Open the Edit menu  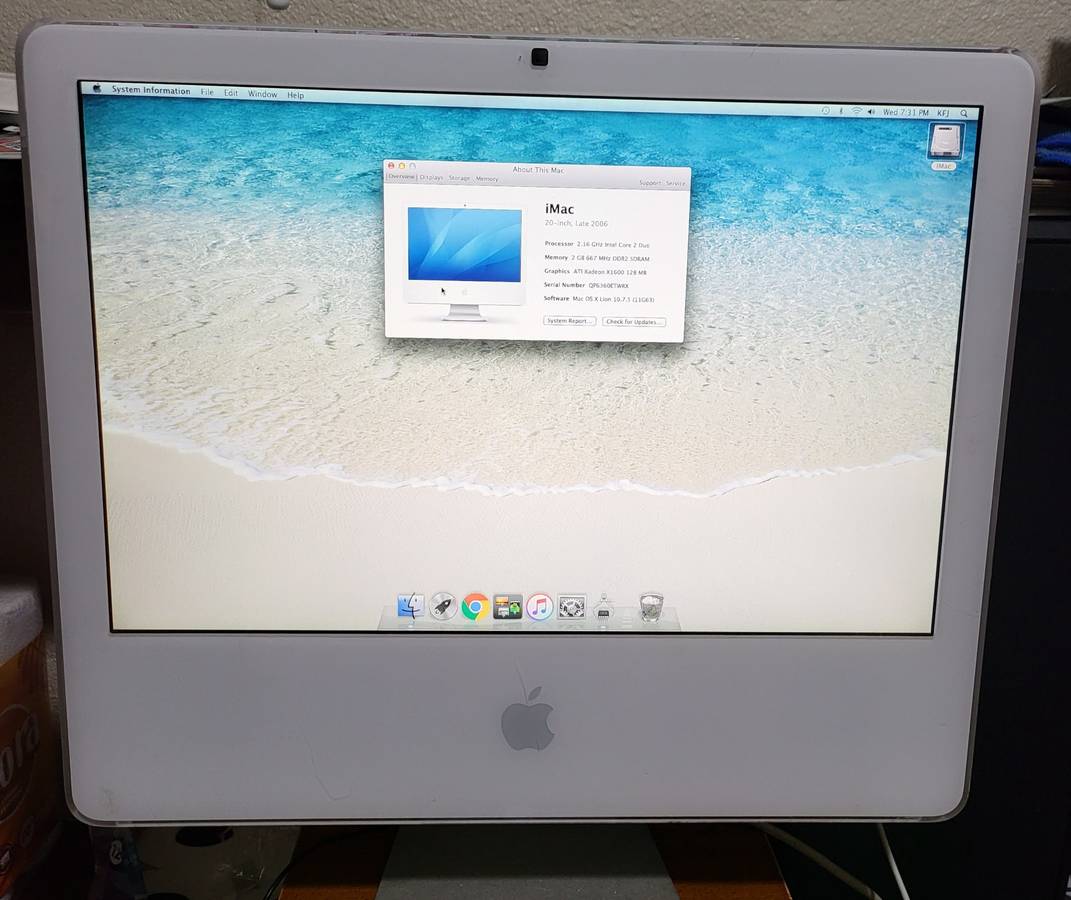click(x=231, y=93)
